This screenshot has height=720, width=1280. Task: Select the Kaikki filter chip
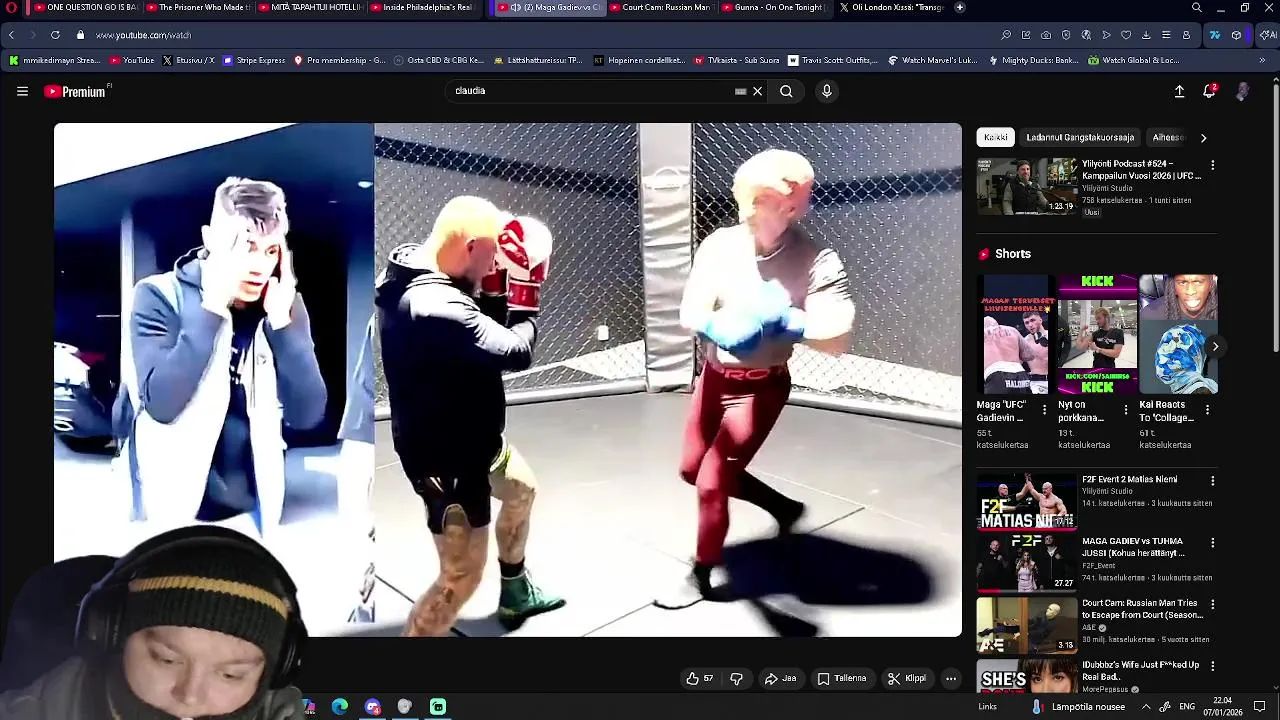pyautogui.click(x=996, y=137)
